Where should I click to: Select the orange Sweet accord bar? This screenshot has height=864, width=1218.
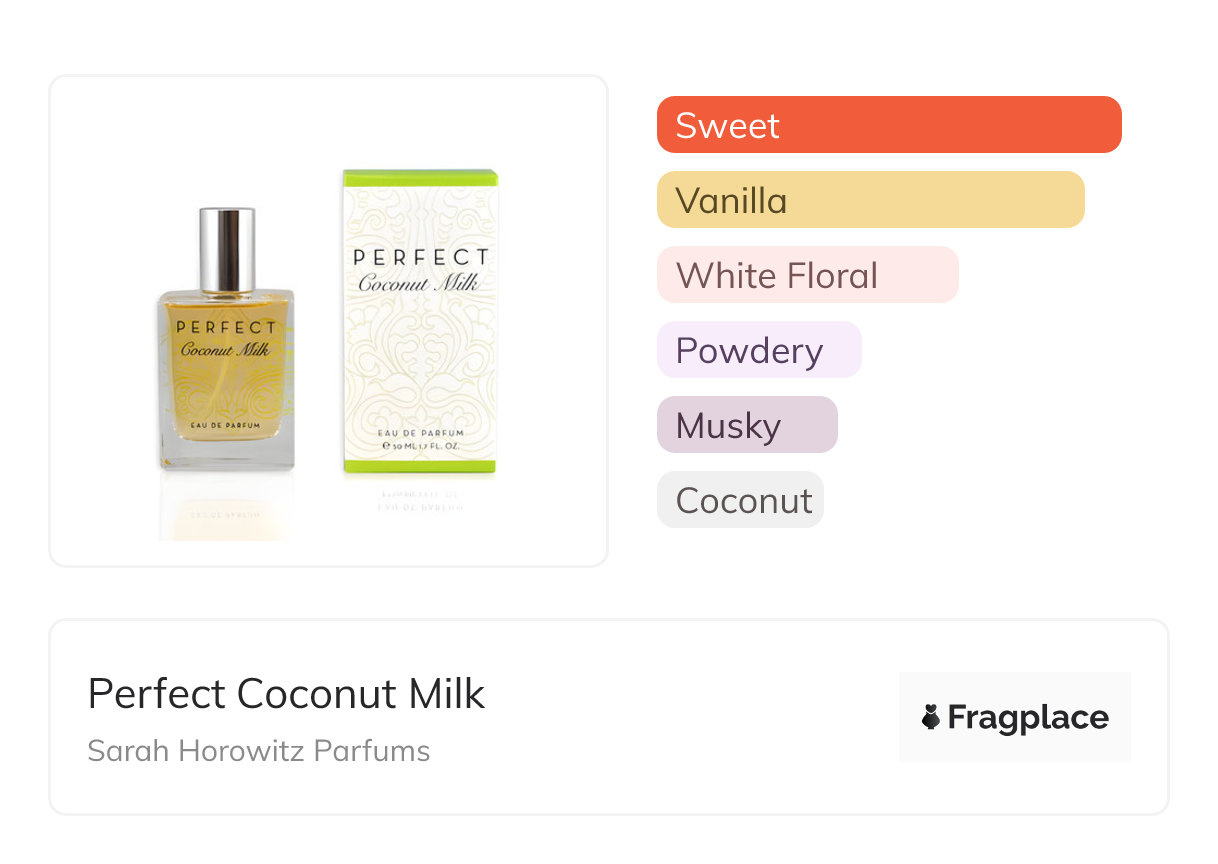click(x=888, y=125)
